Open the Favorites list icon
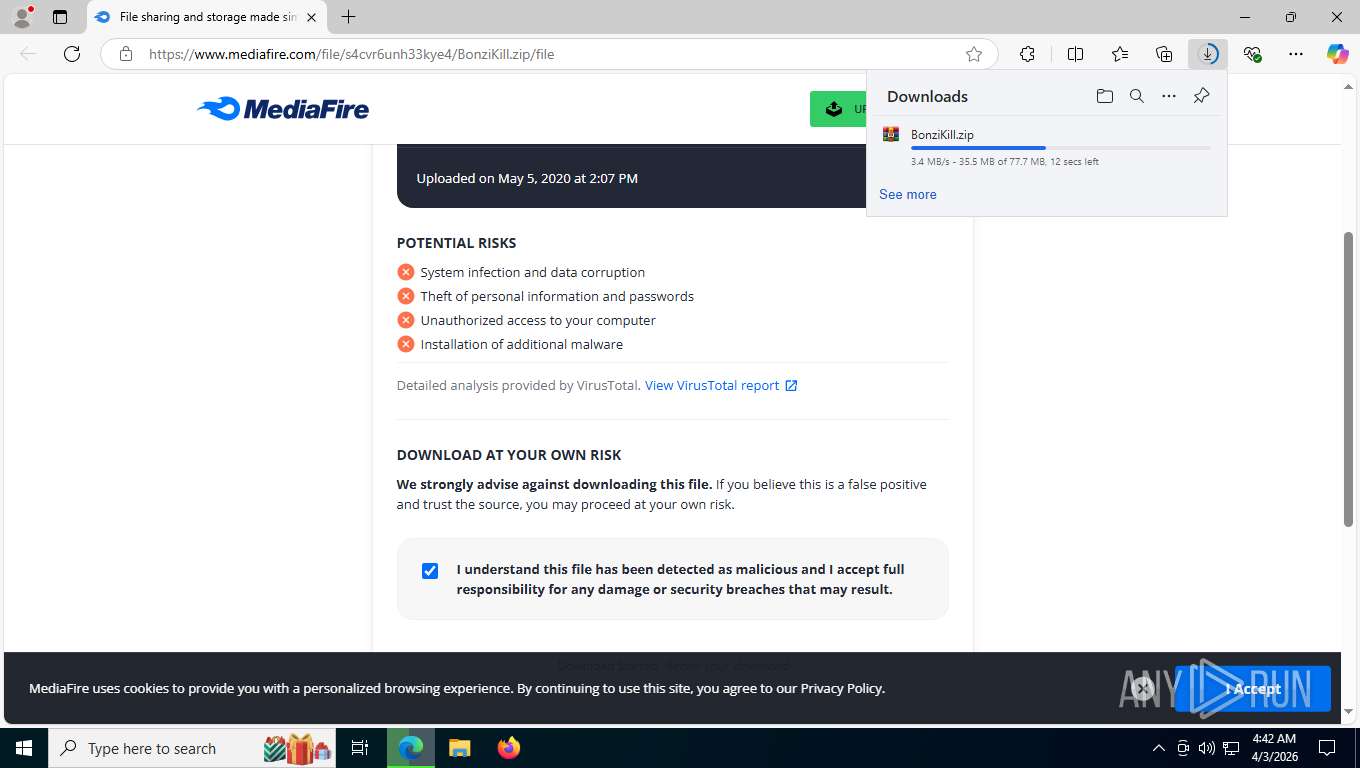Viewport: 1360px width, 768px height. click(1120, 54)
